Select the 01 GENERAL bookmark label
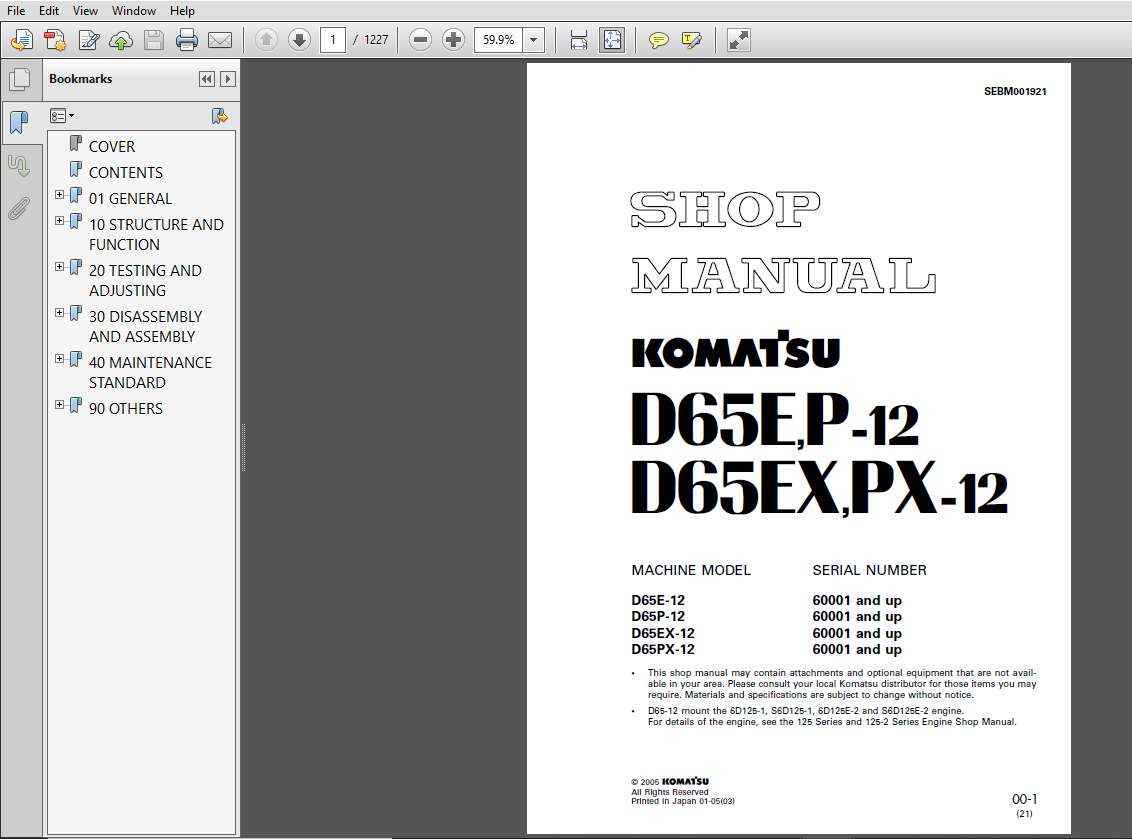1132x839 pixels. [130, 199]
